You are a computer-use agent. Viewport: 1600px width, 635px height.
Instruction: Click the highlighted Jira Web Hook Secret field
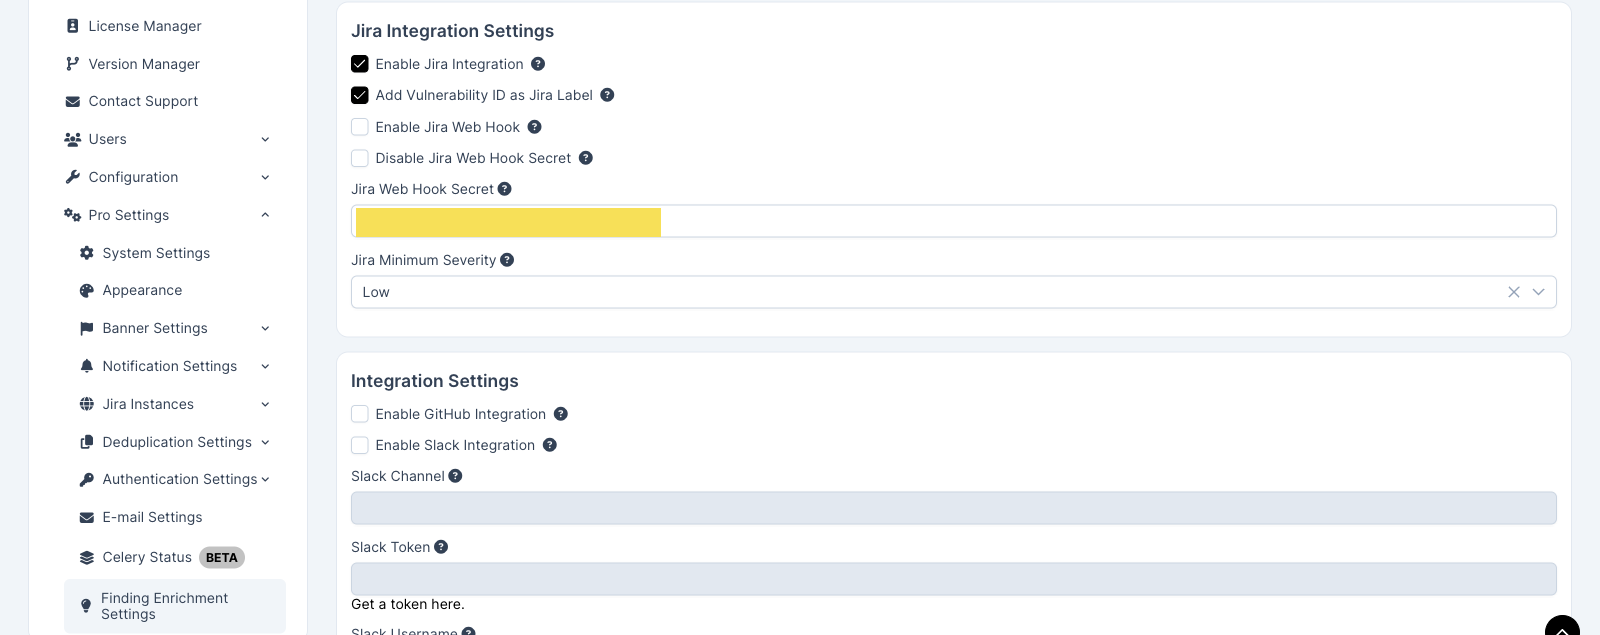click(954, 221)
